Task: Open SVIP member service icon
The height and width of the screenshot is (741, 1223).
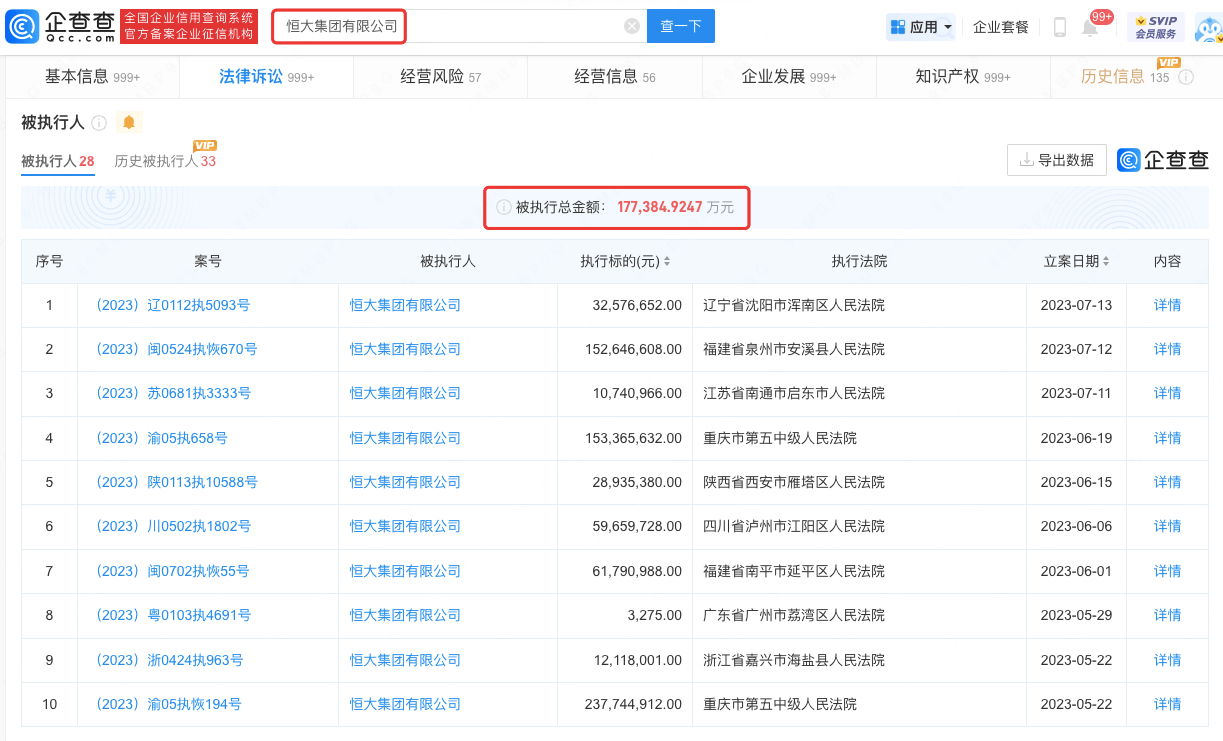Action: [x=1155, y=27]
